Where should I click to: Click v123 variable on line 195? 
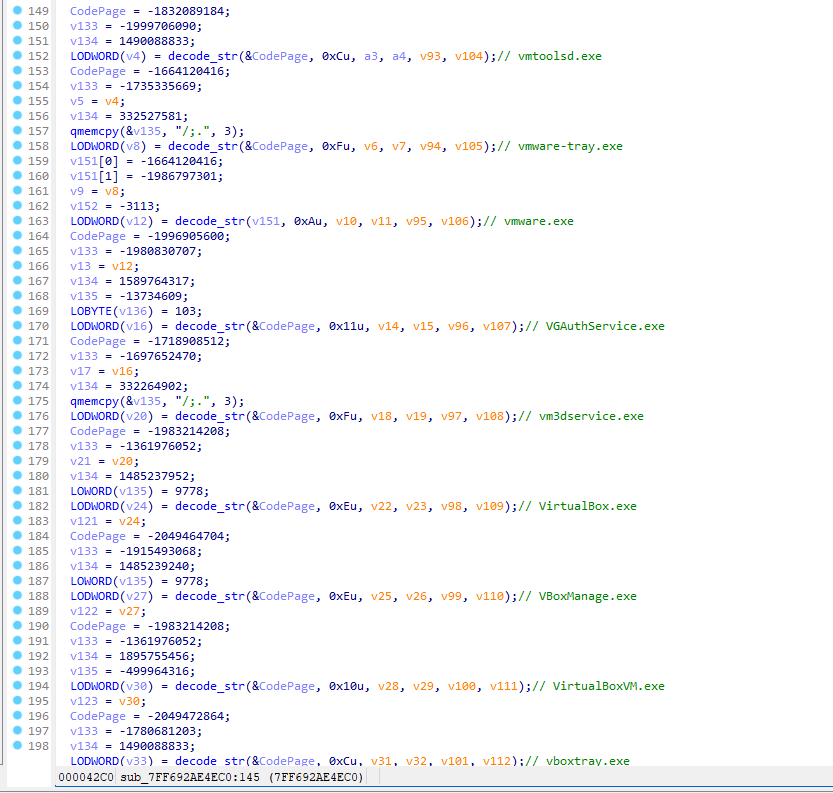(84, 701)
